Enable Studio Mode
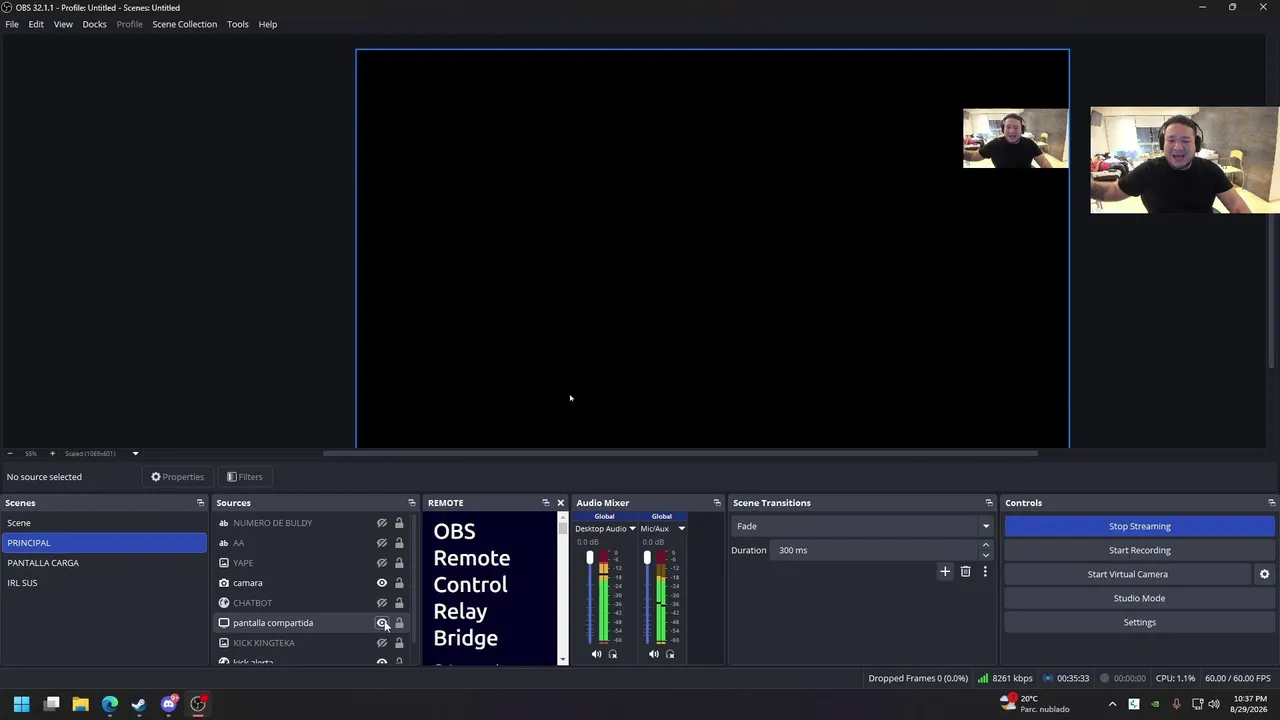Viewport: 1280px width, 720px height. coord(1139,598)
